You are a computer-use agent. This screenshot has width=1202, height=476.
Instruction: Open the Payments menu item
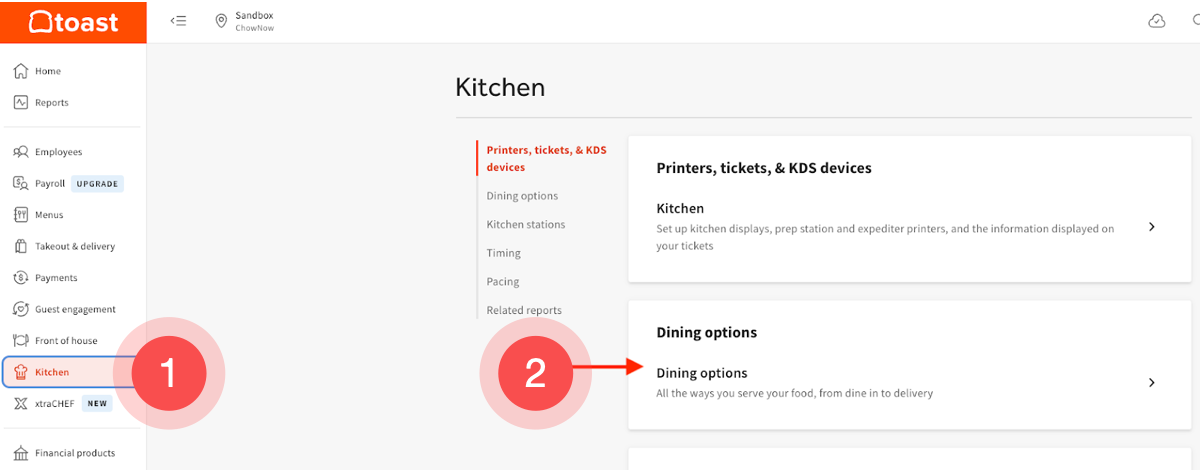(x=56, y=278)
